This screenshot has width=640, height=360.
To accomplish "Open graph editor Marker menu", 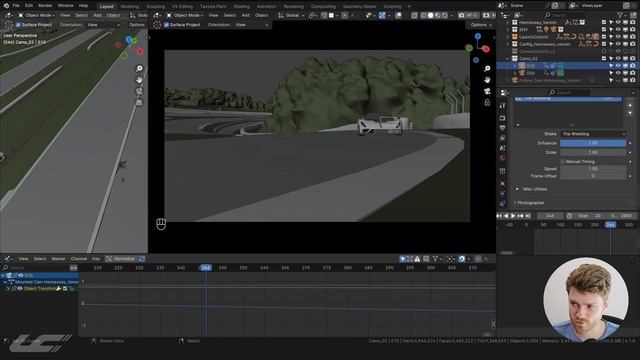I will 58,259.
